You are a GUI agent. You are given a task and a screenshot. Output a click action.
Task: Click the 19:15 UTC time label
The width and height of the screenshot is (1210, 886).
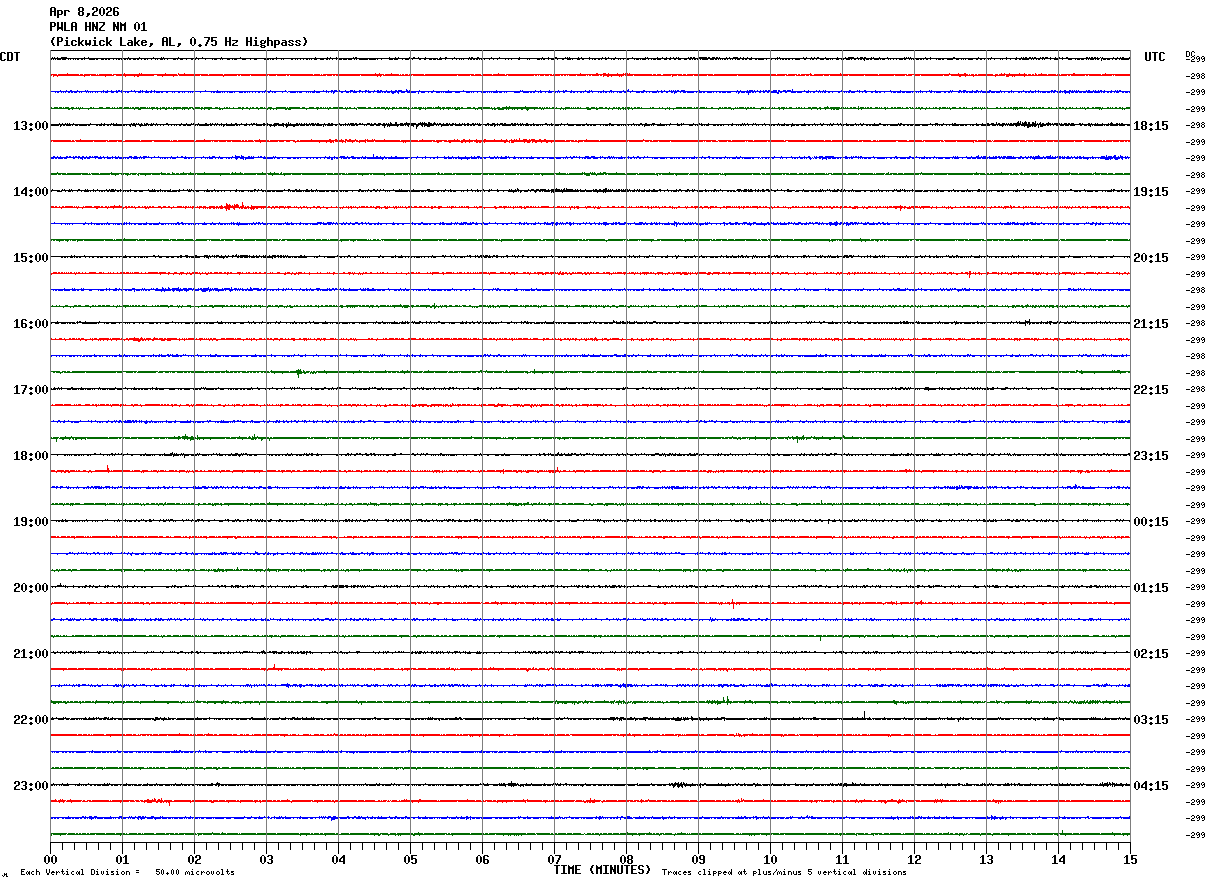[x=1150, y=192]
